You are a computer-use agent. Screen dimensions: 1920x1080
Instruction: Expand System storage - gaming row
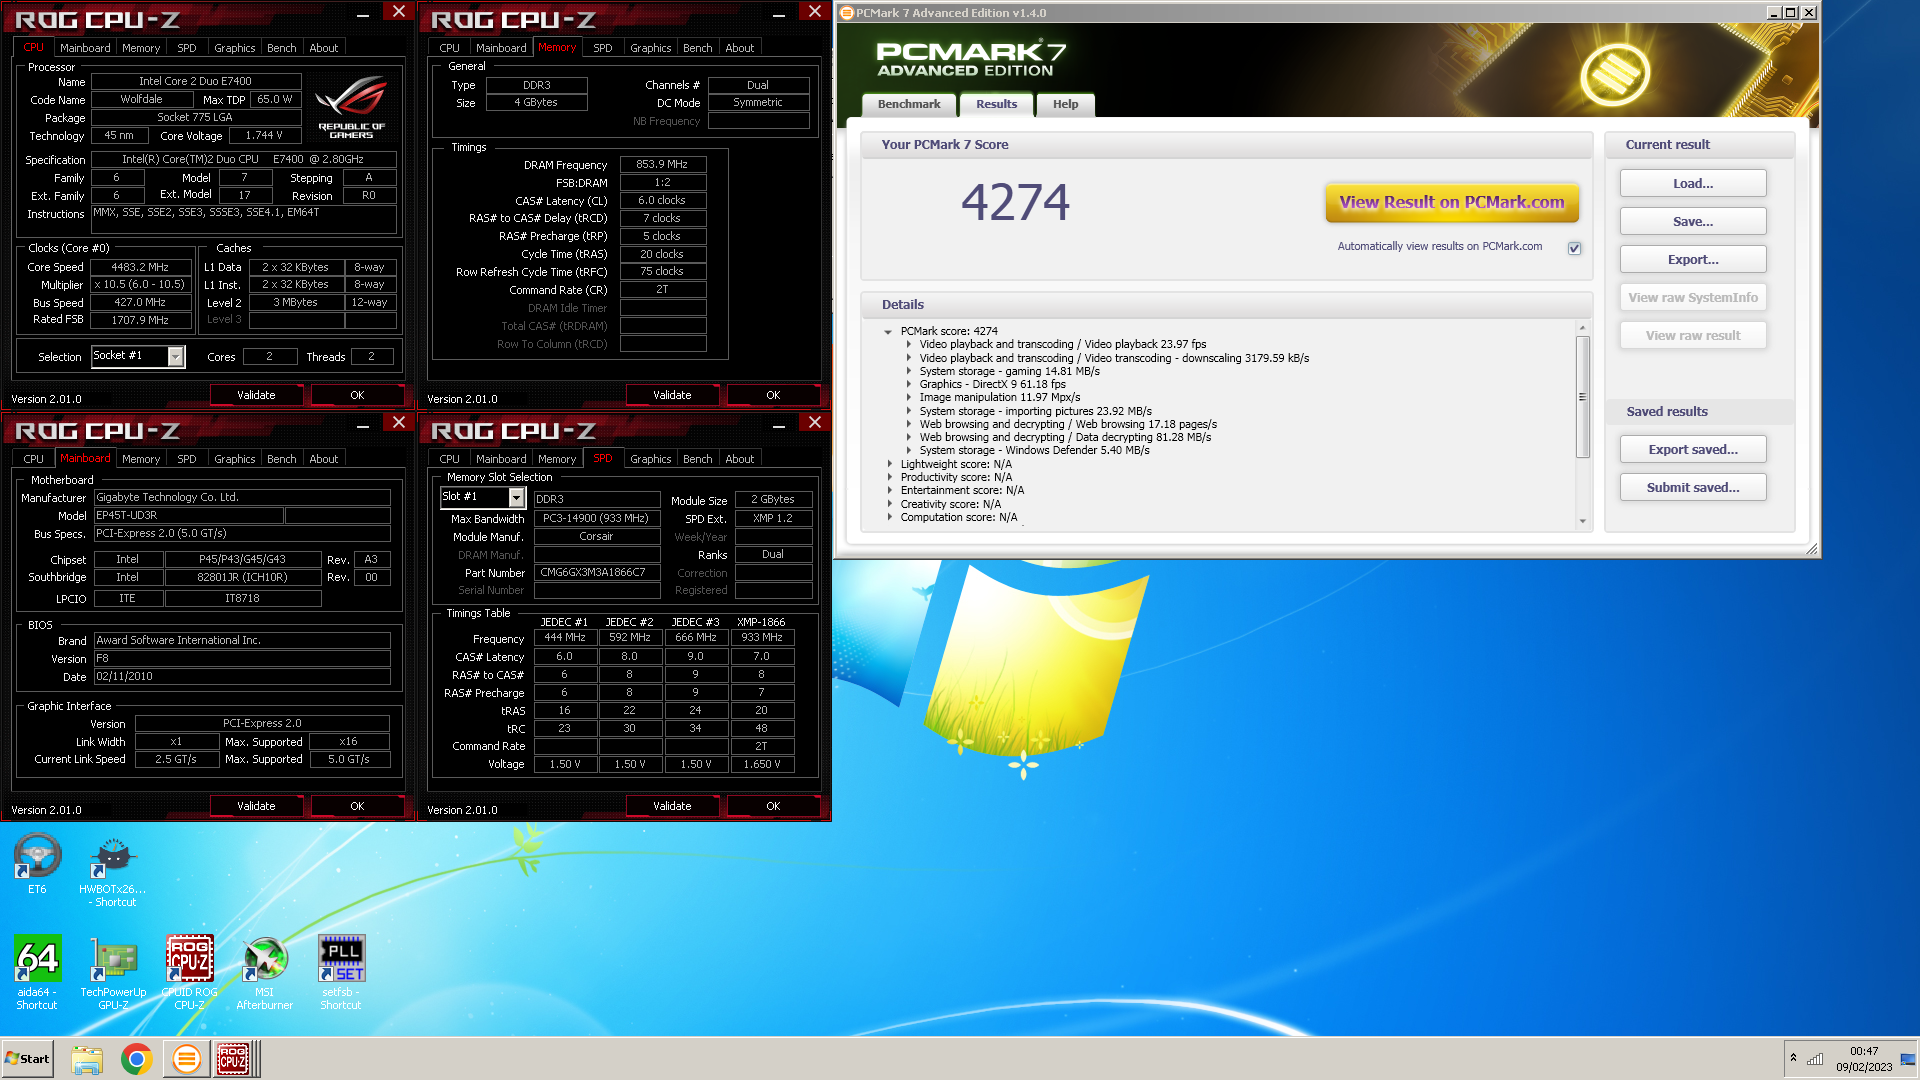coord(909,371)
